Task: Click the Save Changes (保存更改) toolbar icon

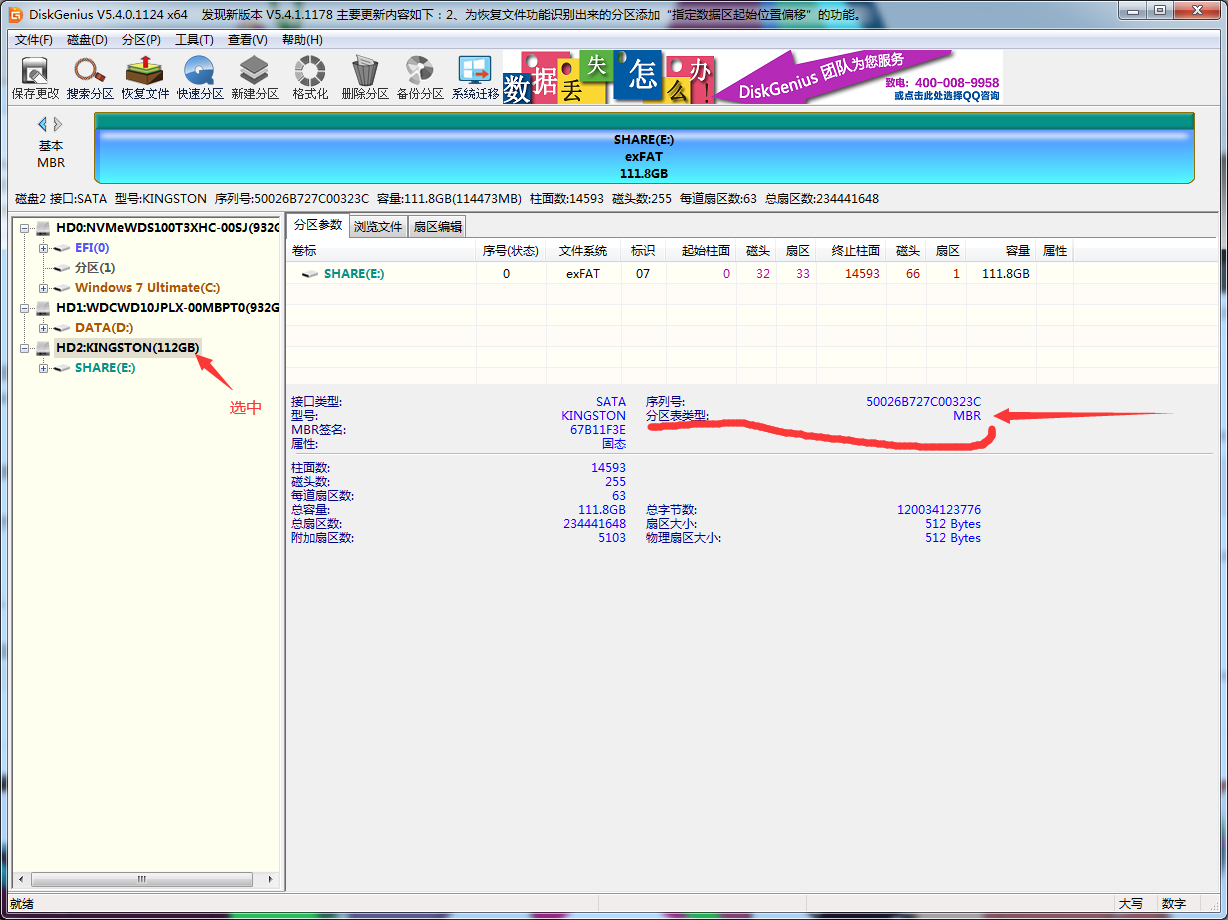Action: pos(35,78)
